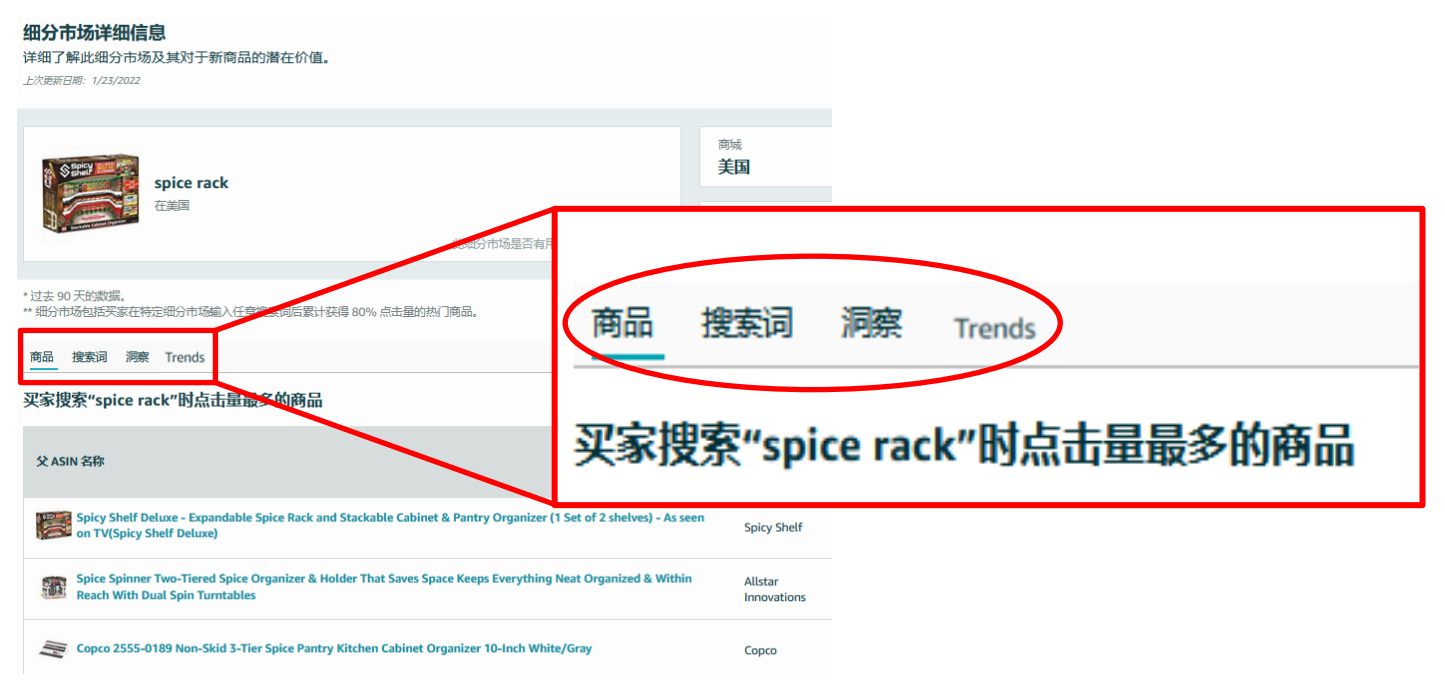1445x691 pixels.
Task: Open the Copco 2555-0189 product link
Action: pyautogui.click(x=334, y=648)
